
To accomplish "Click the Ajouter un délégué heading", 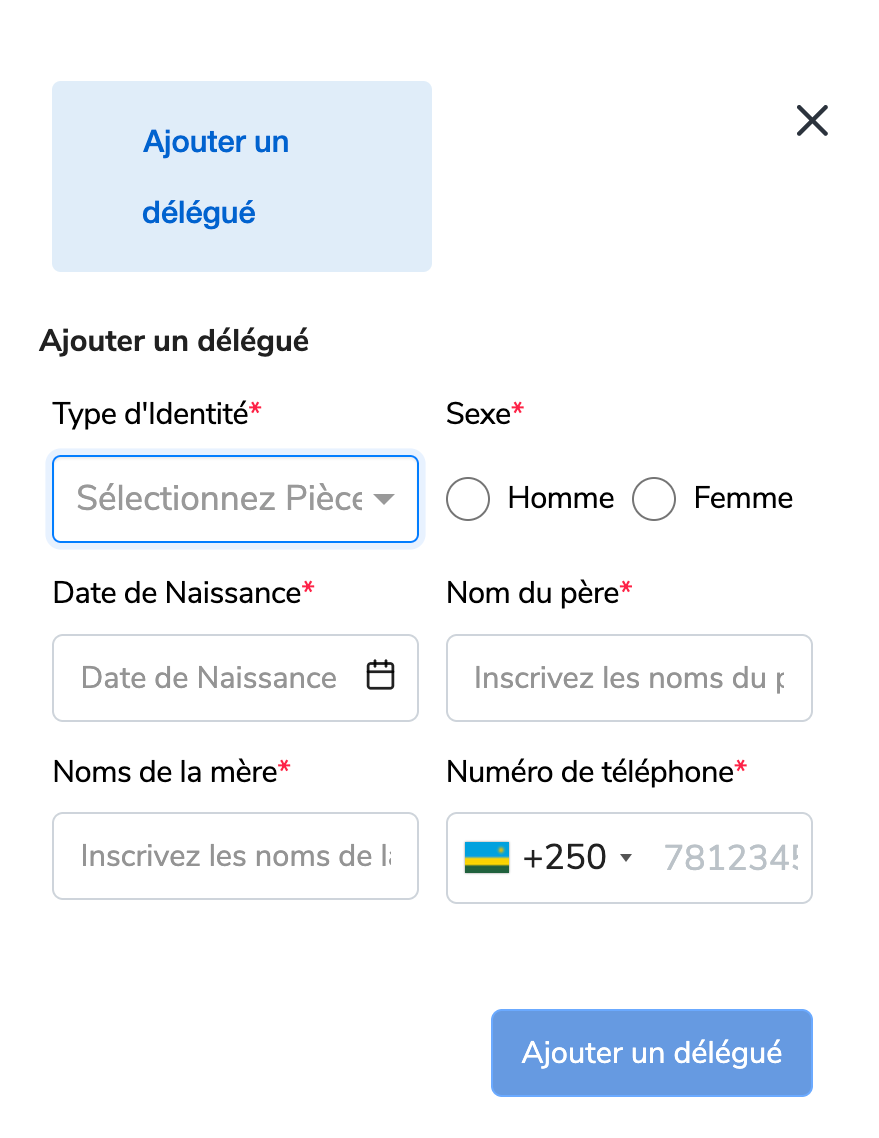I will pos(174,341).
